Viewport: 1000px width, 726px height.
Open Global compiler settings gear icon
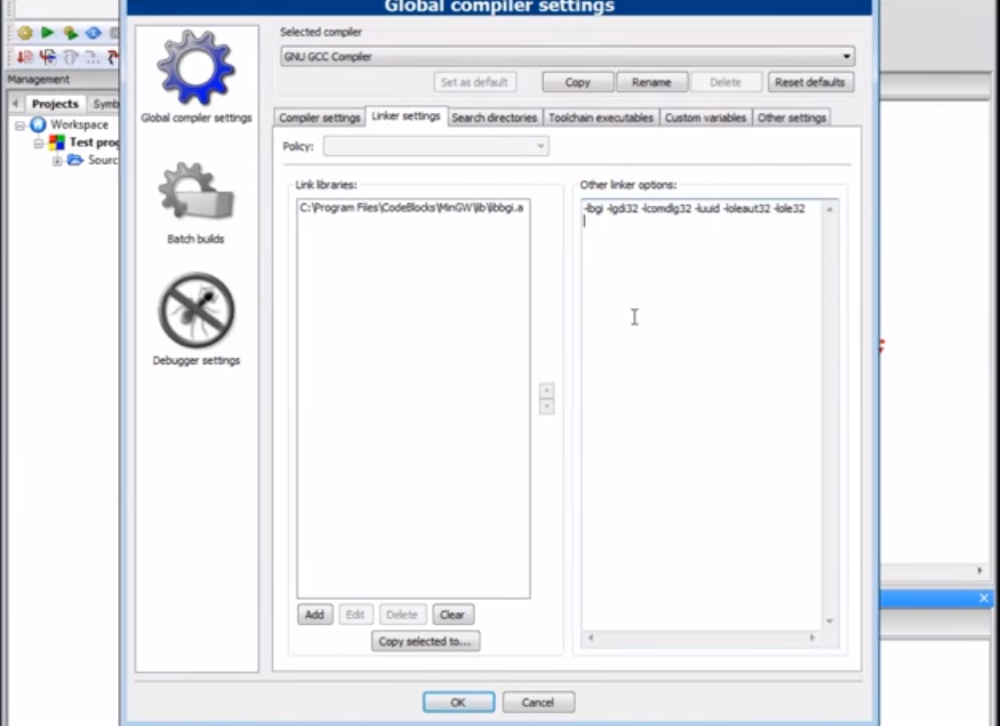click(x=196, y=68)
